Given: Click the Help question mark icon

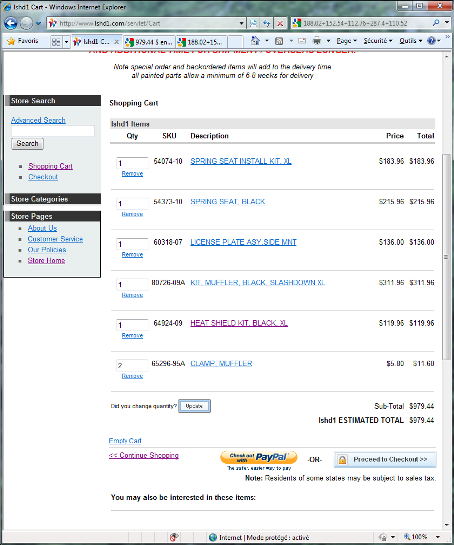Looking at the screenshot, I should (431, 41).
